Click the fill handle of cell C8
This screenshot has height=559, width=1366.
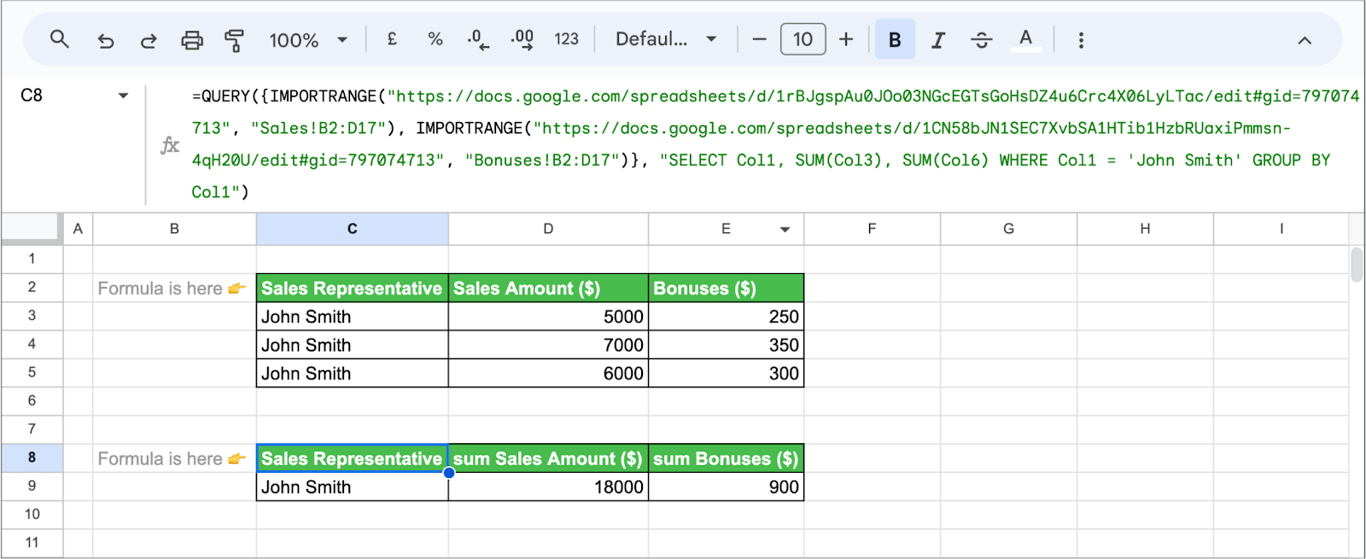(x=449, y=472)
